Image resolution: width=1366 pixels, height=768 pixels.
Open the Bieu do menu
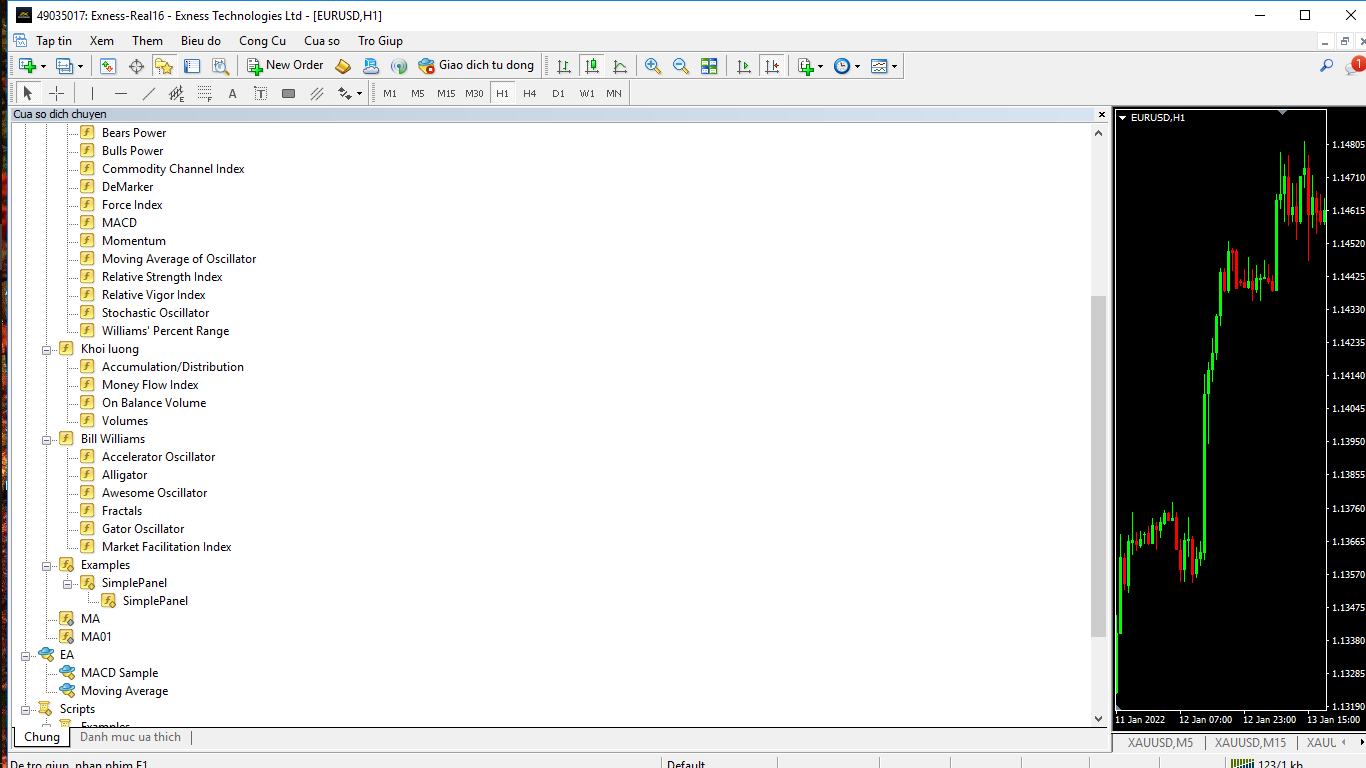coord(201,41)
